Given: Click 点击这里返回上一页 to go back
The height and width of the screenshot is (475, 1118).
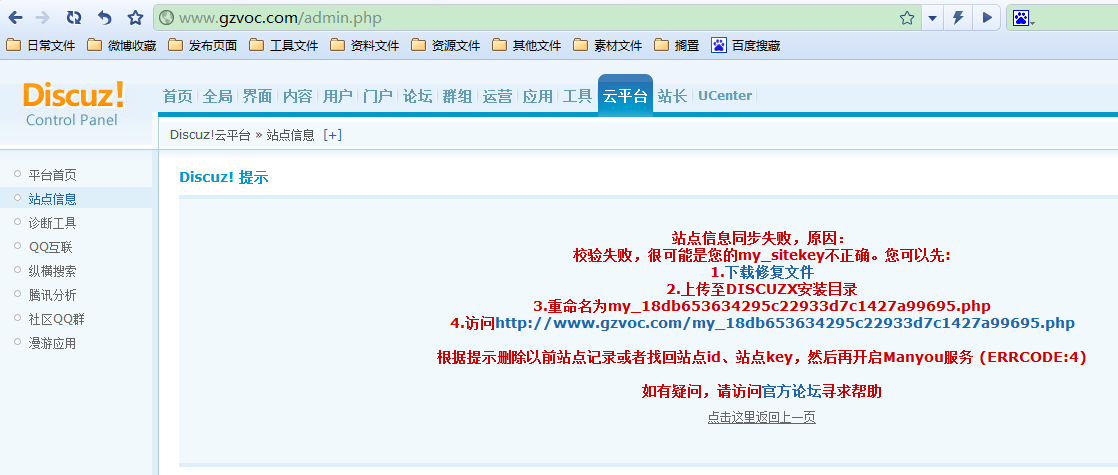Looking at the screenshot, I should pyautogui.click(x=761, y=418).
